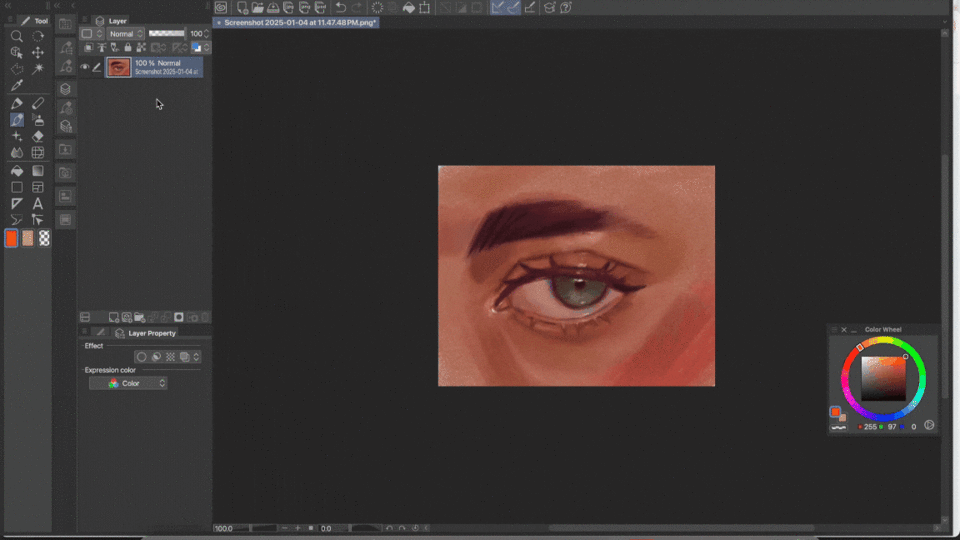Click the New canvas icon in command bar

[x=242, y=7]
